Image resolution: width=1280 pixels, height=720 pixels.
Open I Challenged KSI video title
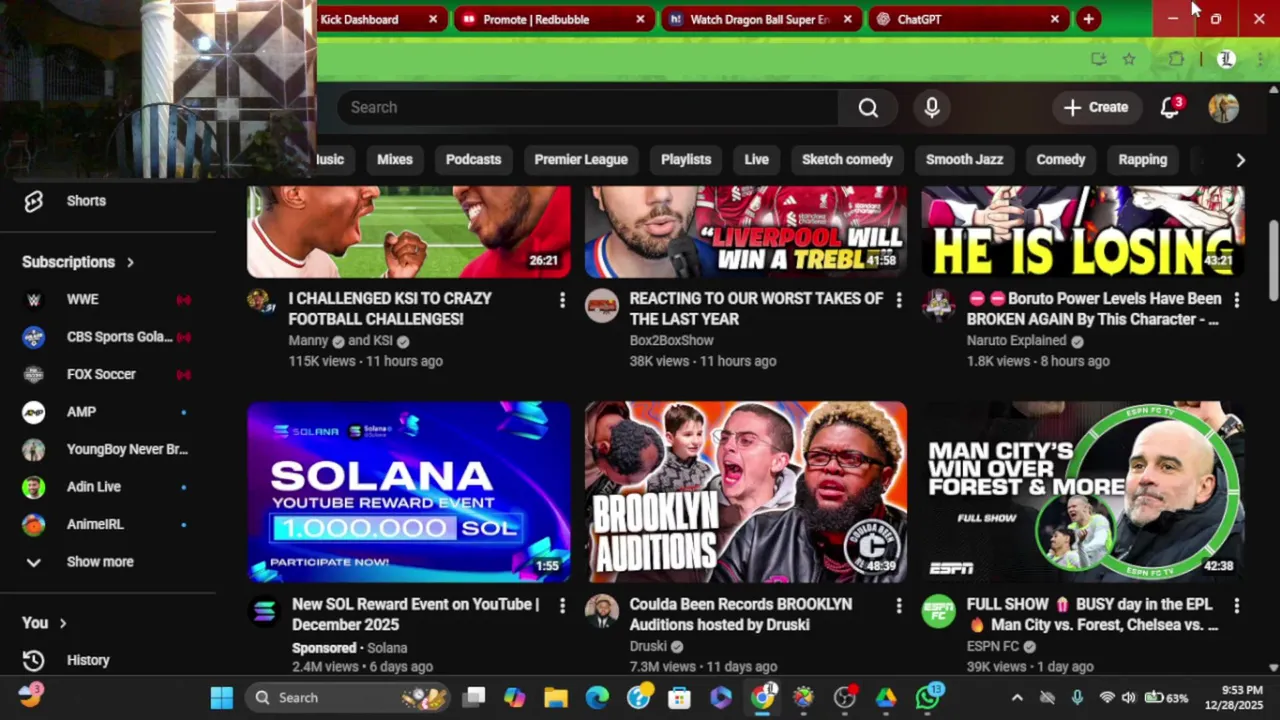coord(390,309)
